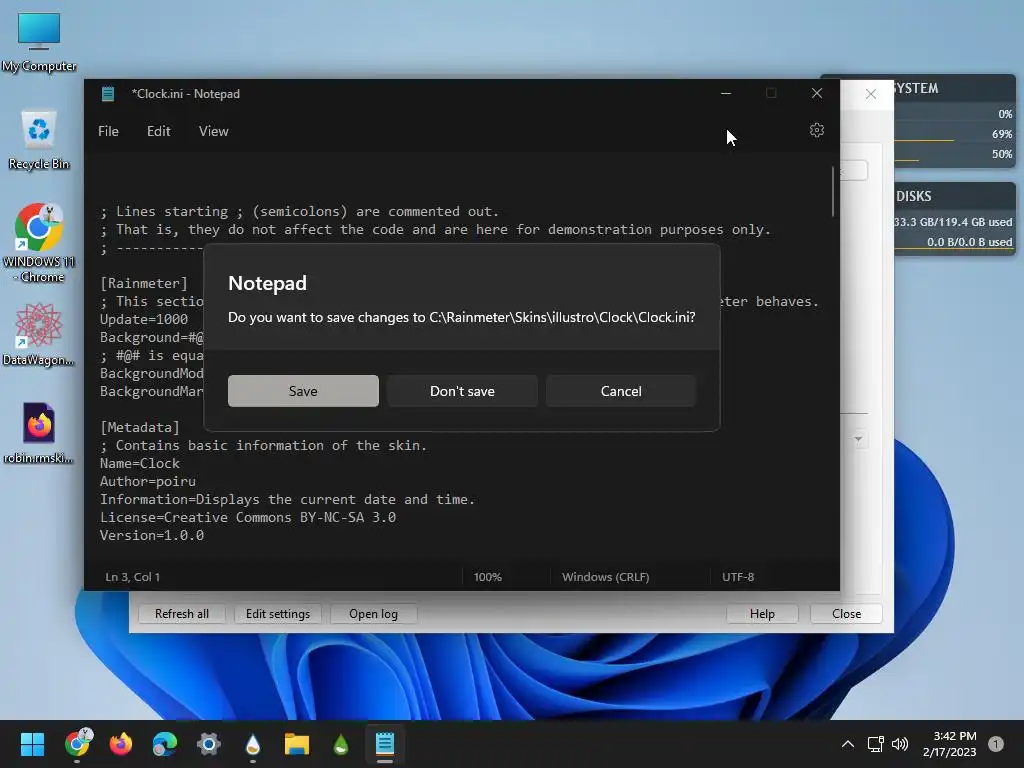Close the Notepad window
Viewport: 1024px width, 768px height.
coord(816,93)
